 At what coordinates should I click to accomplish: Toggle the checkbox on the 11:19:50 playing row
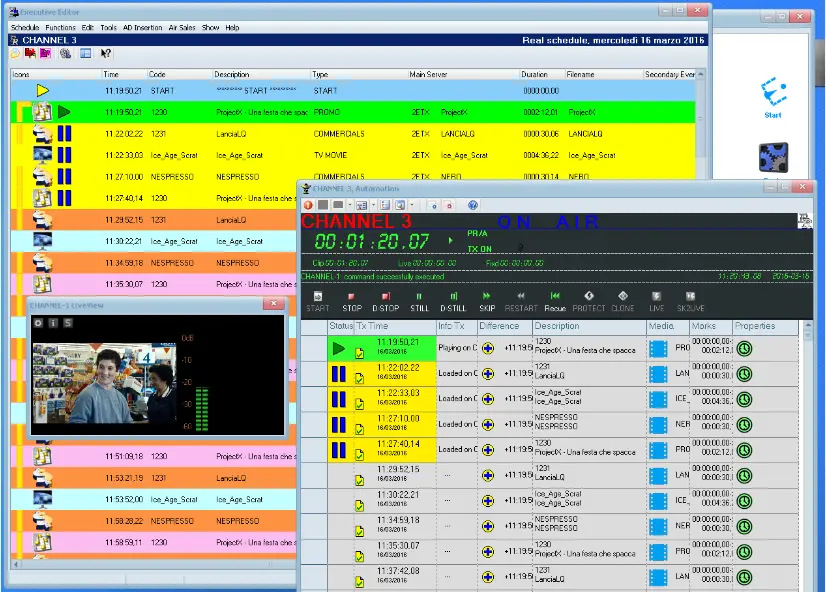pos(360,354)
